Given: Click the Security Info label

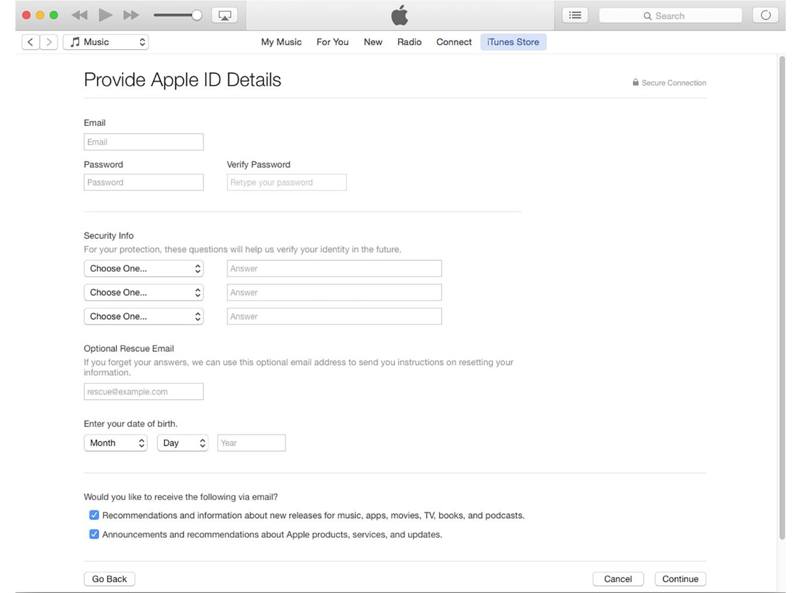Looking at the screenshot, I should click(109, 236).
